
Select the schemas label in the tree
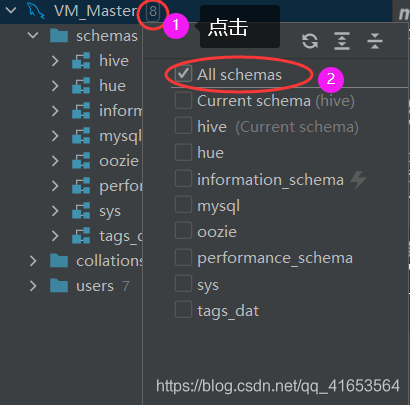[107, 36]
